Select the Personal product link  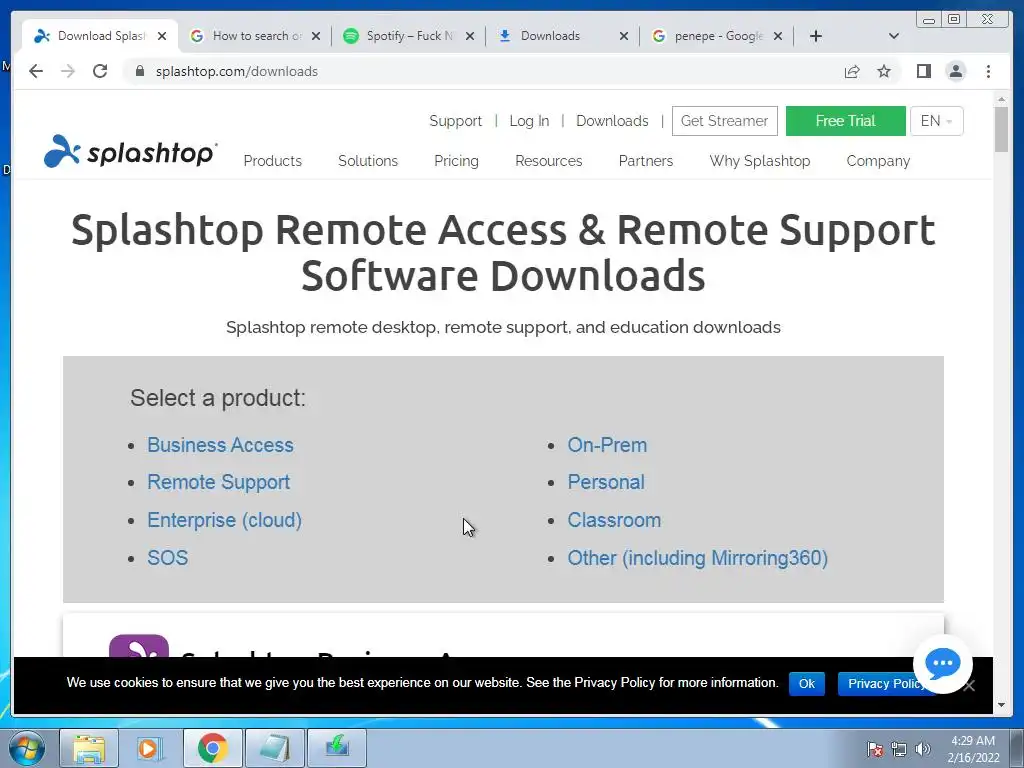[x=605, y=482]
